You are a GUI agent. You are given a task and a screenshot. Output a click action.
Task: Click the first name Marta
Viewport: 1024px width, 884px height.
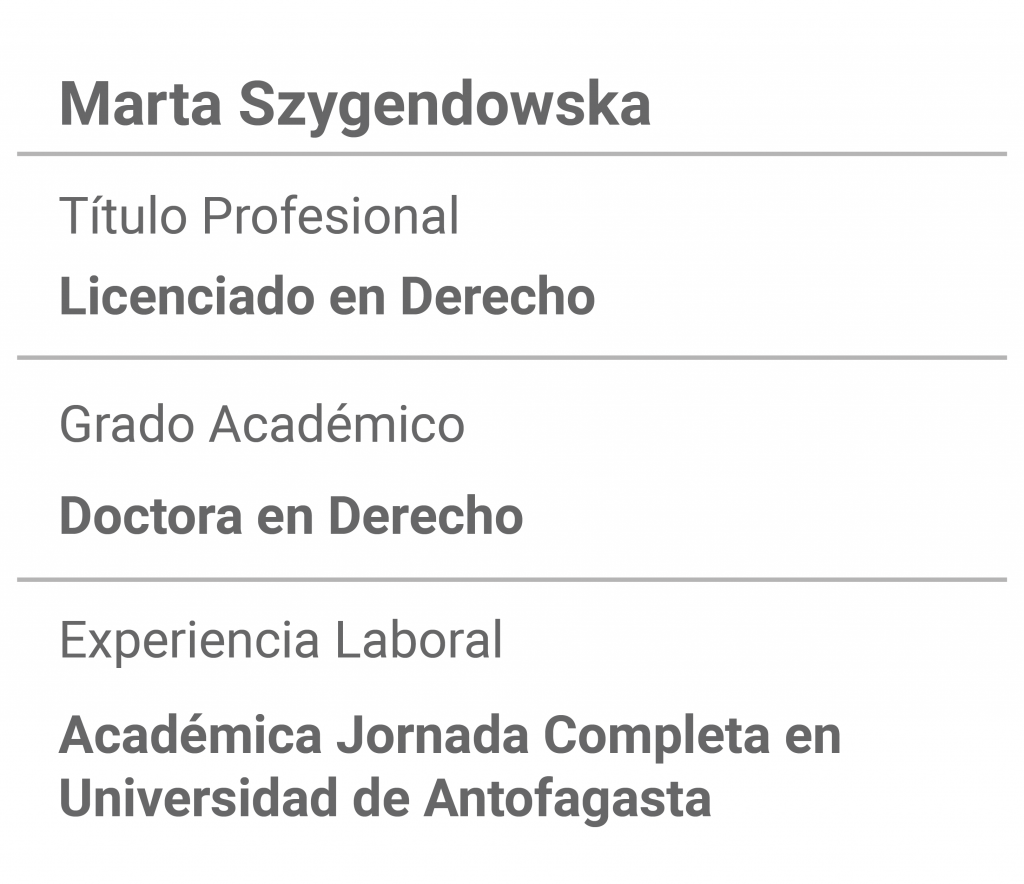click(140, 104)
